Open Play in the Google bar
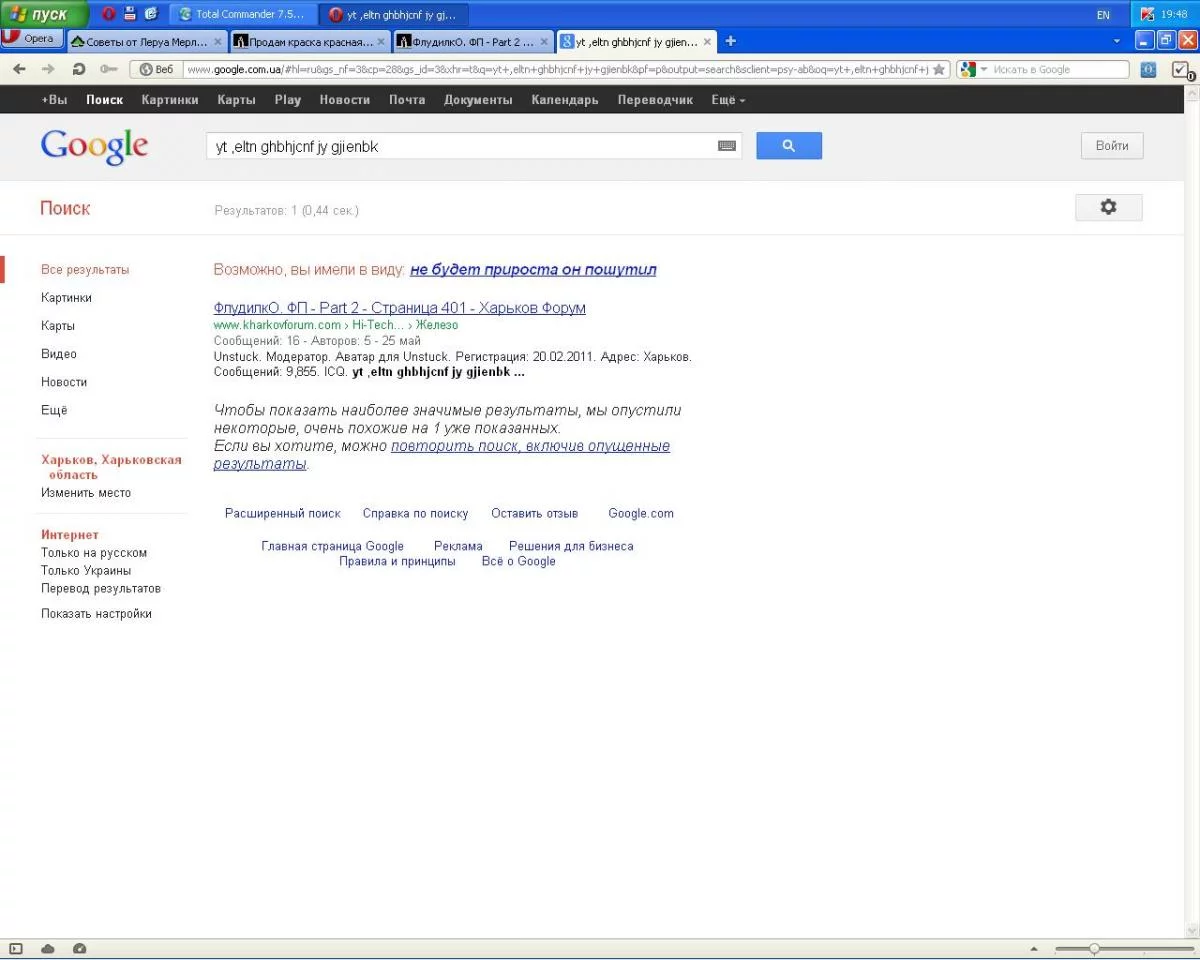Screen dimensions: 1200x960 pyautogui.click(x=288, y=100)
